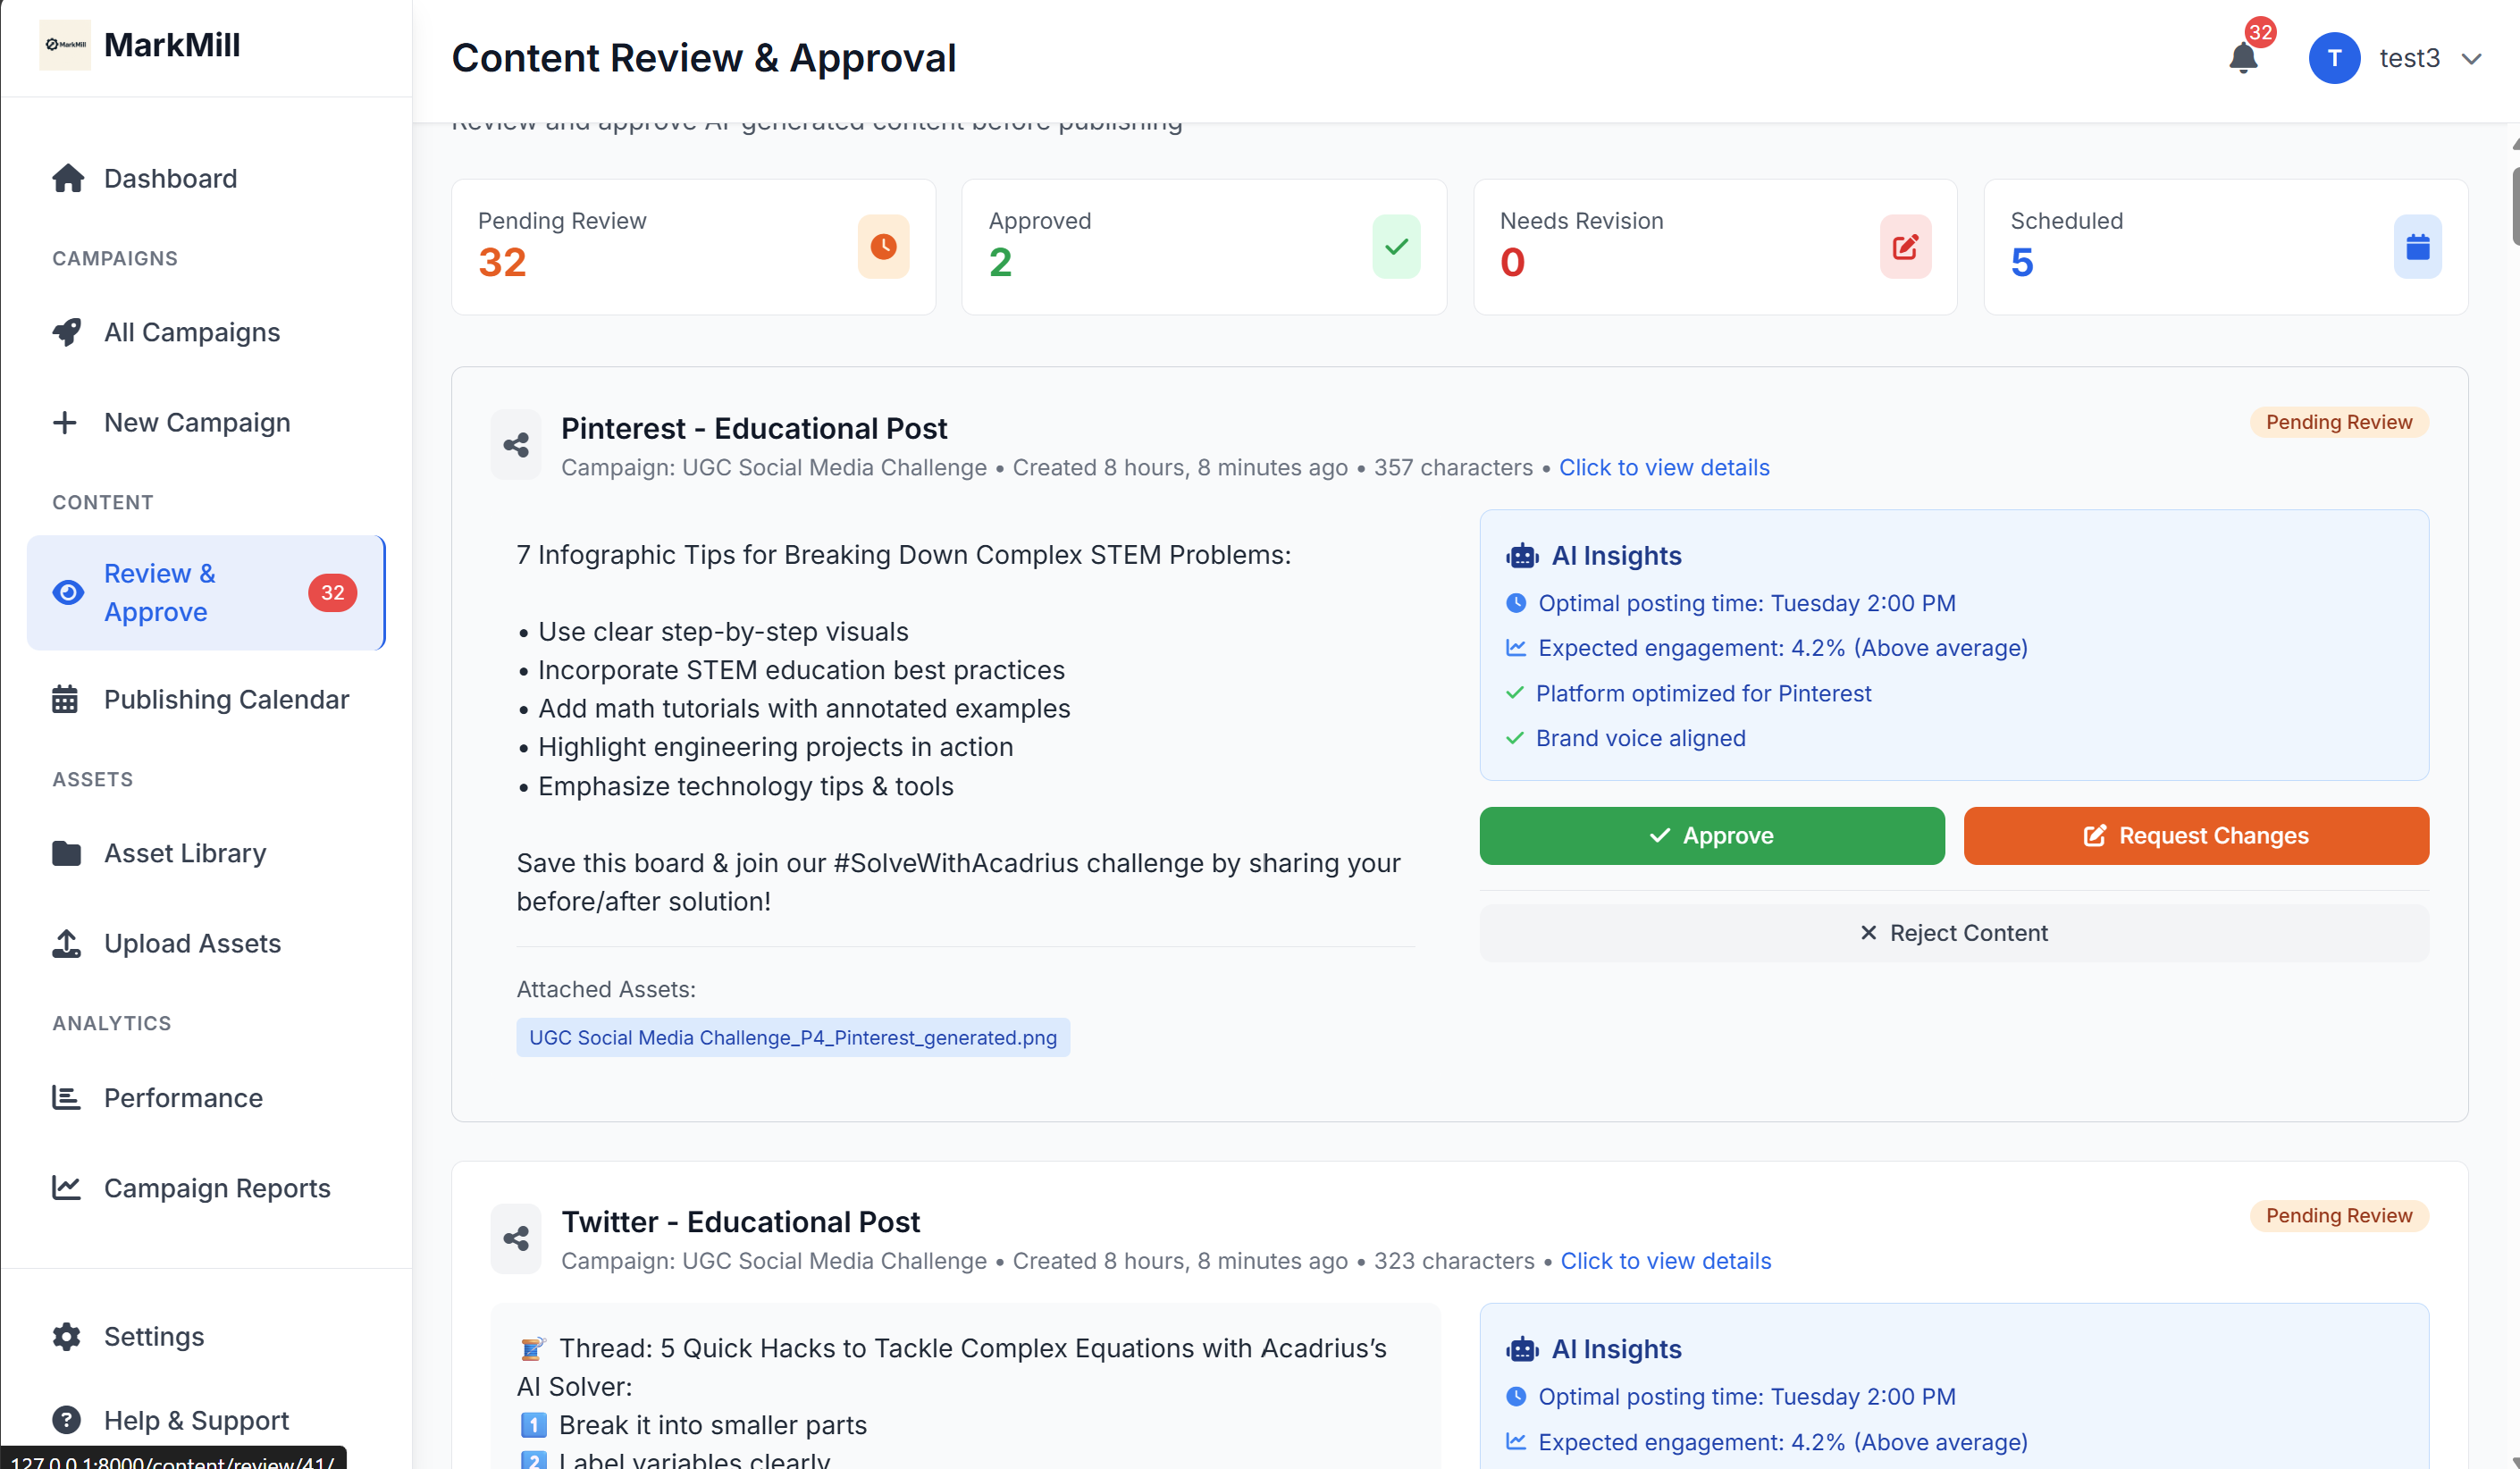The height and width of the screenshot is (1469, 2520).
Task: Click to view Twitter post details
Action: [x=1665, y=1260]
